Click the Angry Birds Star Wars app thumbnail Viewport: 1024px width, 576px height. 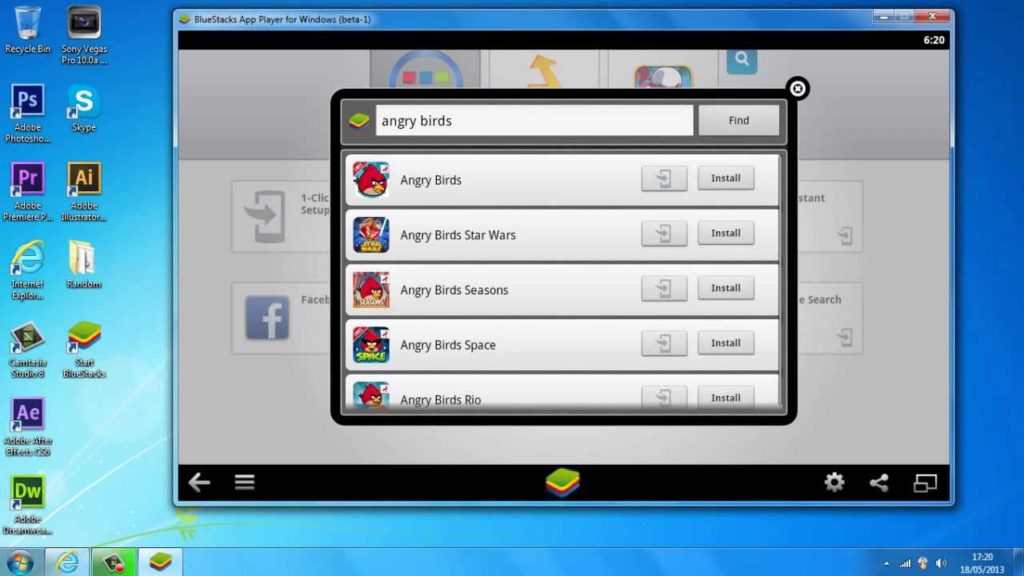(x=371, y=234)
